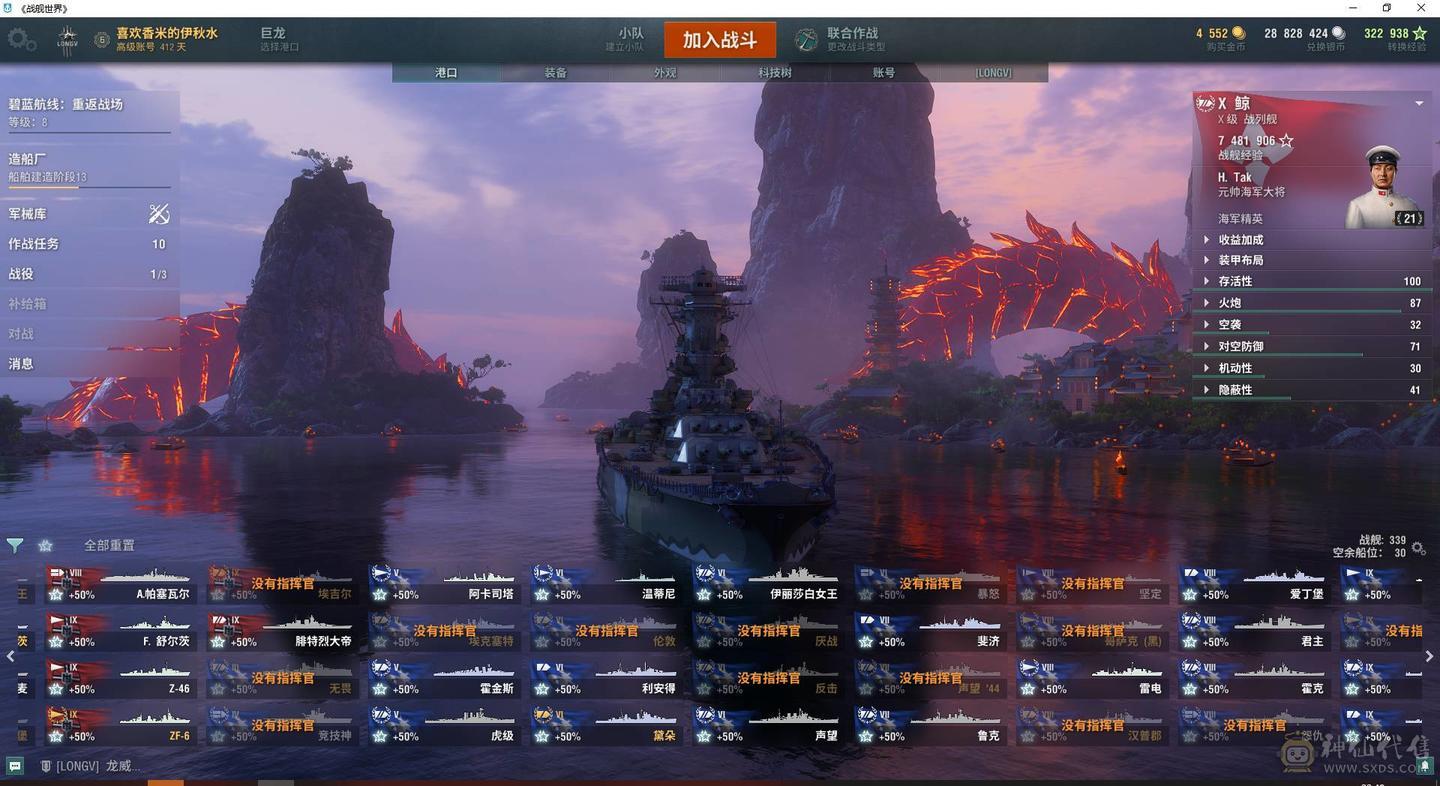Select the 阿卡司塔 ship
1440x786 pixels.
coord(443,584)
